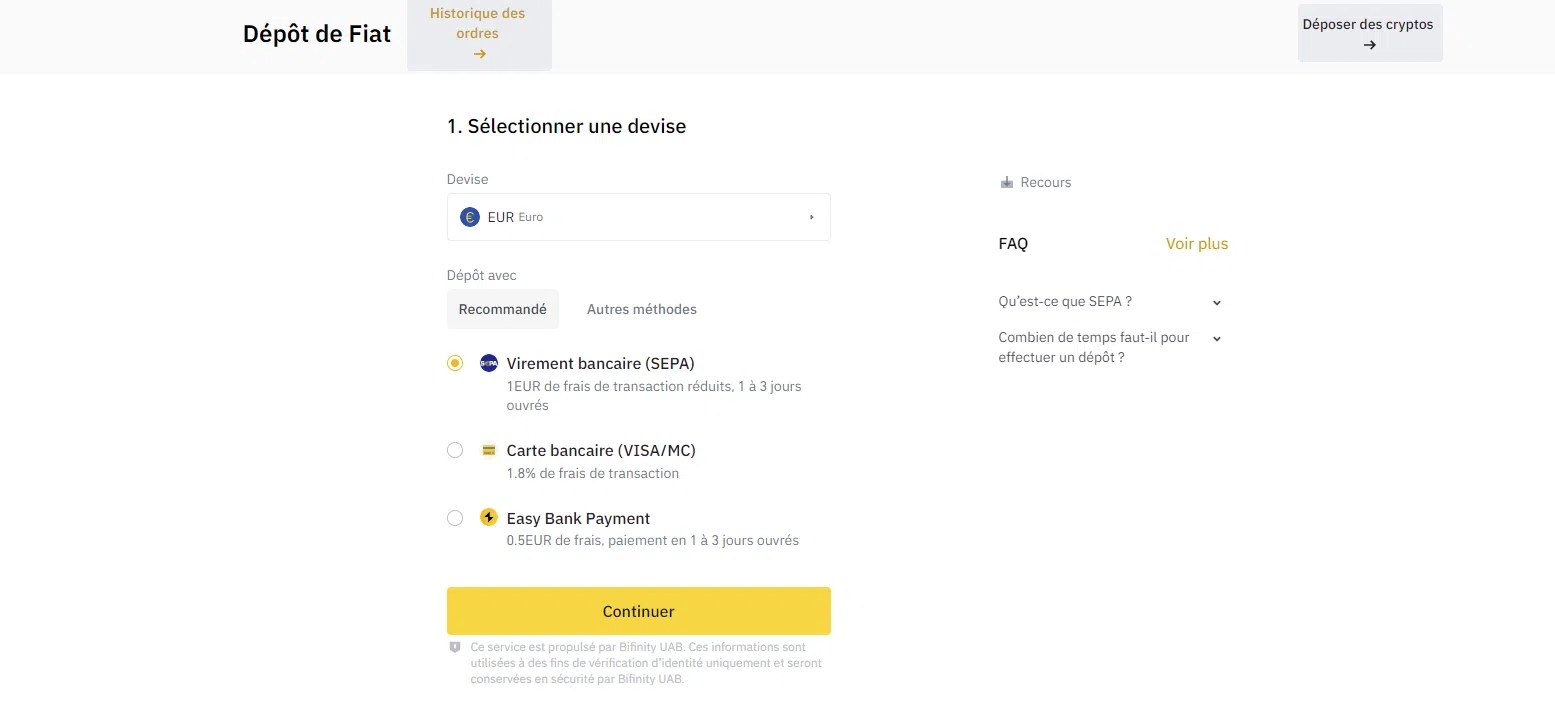
Task: Click the Continuer button
Action: coord(638,611)
